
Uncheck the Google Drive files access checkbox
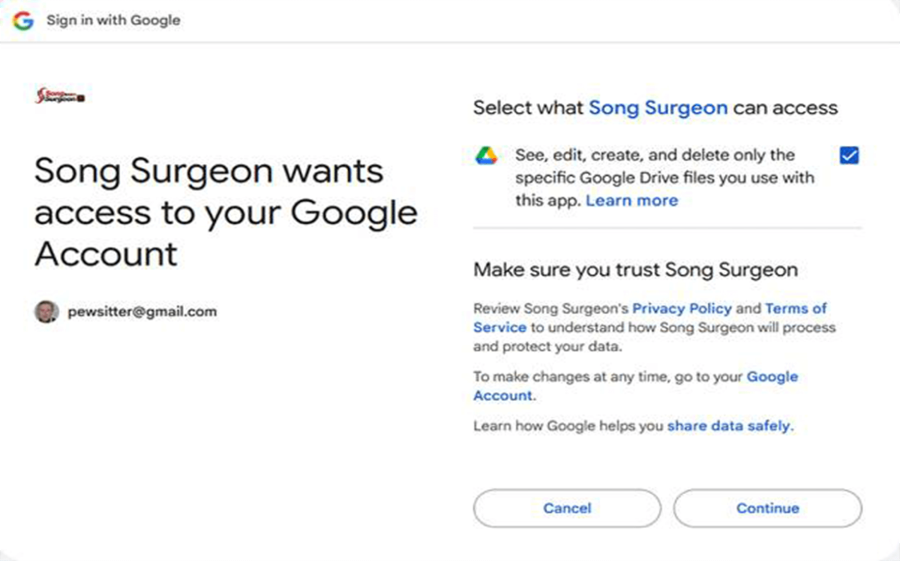[849, 156]
